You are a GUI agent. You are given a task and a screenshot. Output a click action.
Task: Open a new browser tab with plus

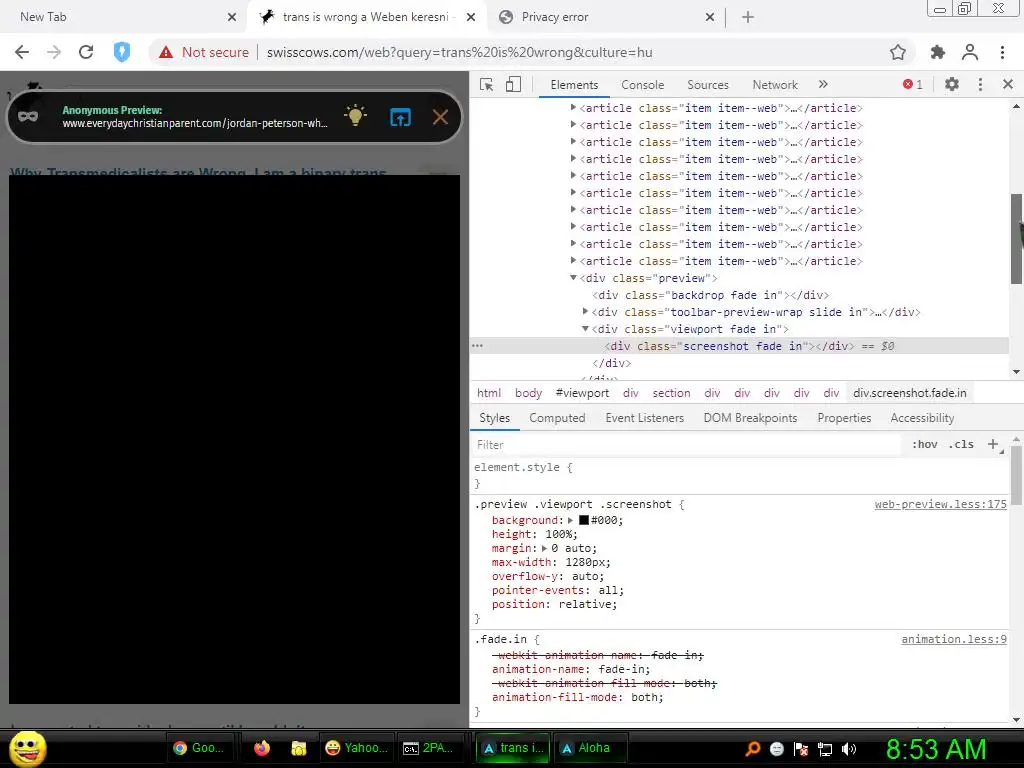[748, 17]
